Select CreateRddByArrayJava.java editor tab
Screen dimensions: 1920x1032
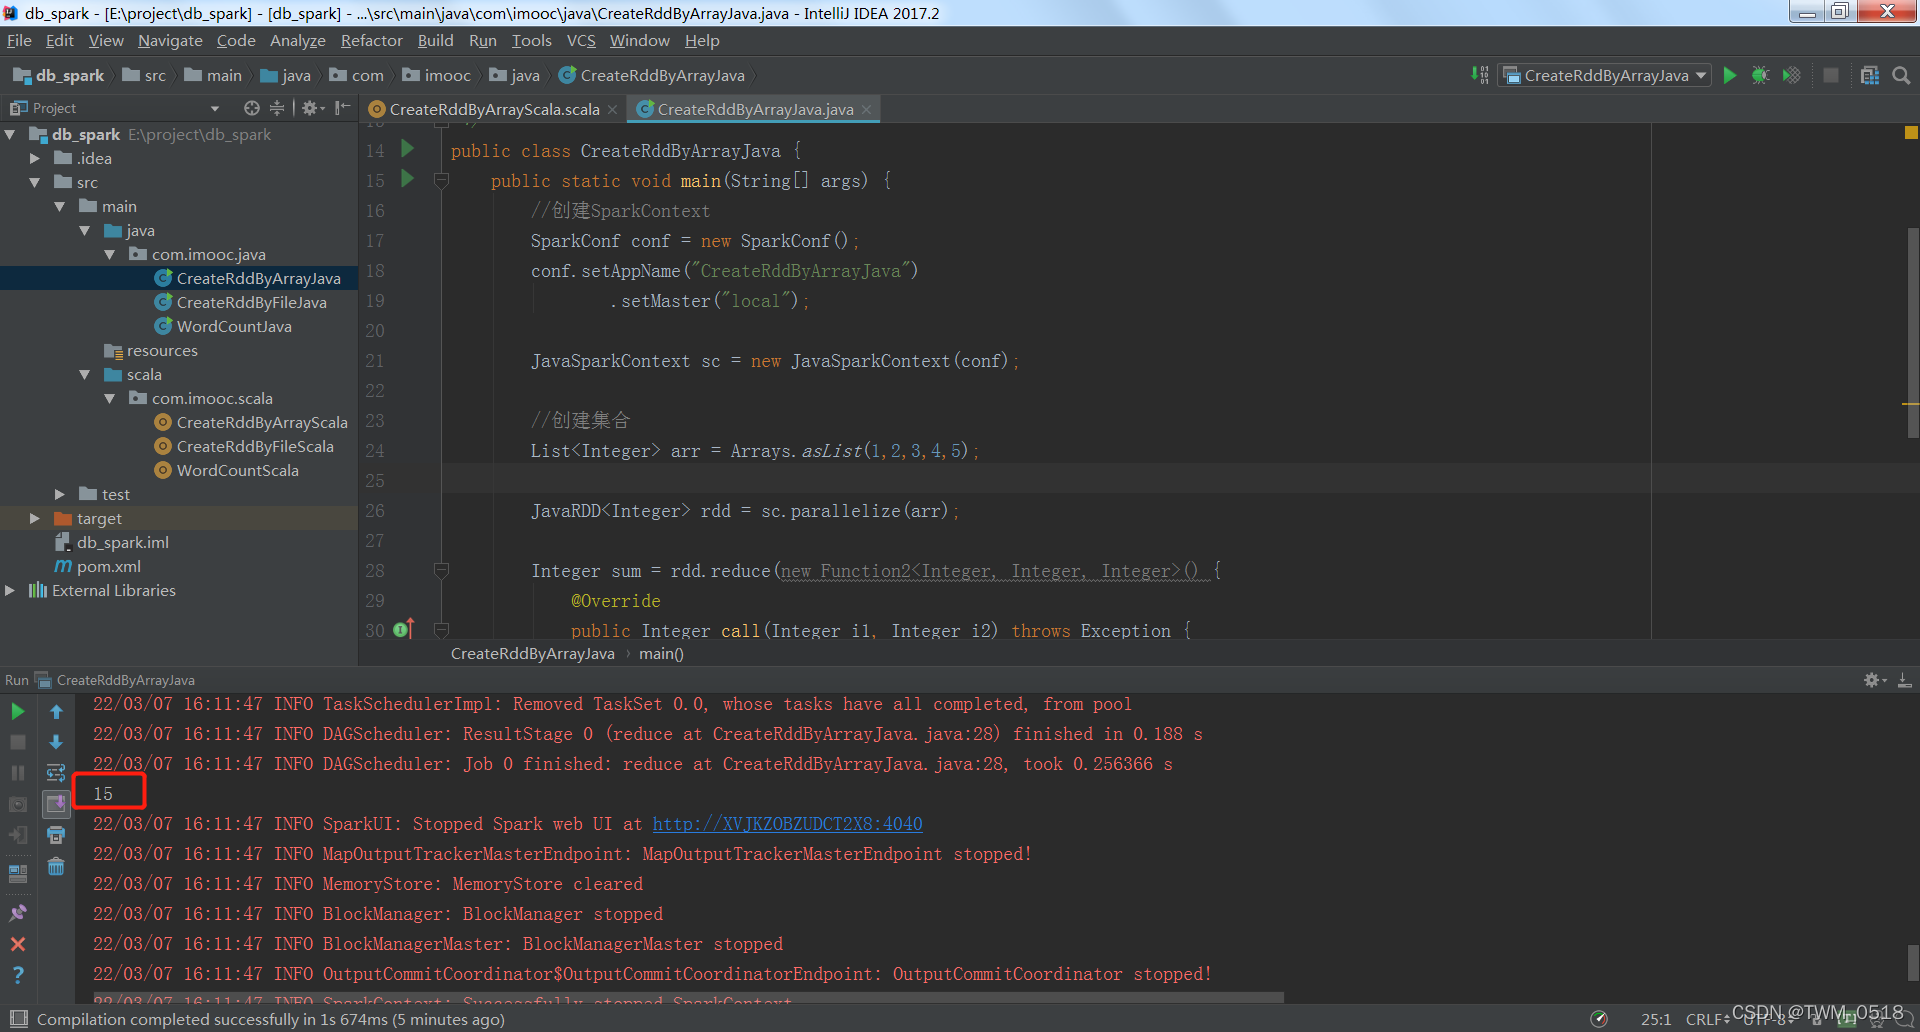(x=755, y=109)
